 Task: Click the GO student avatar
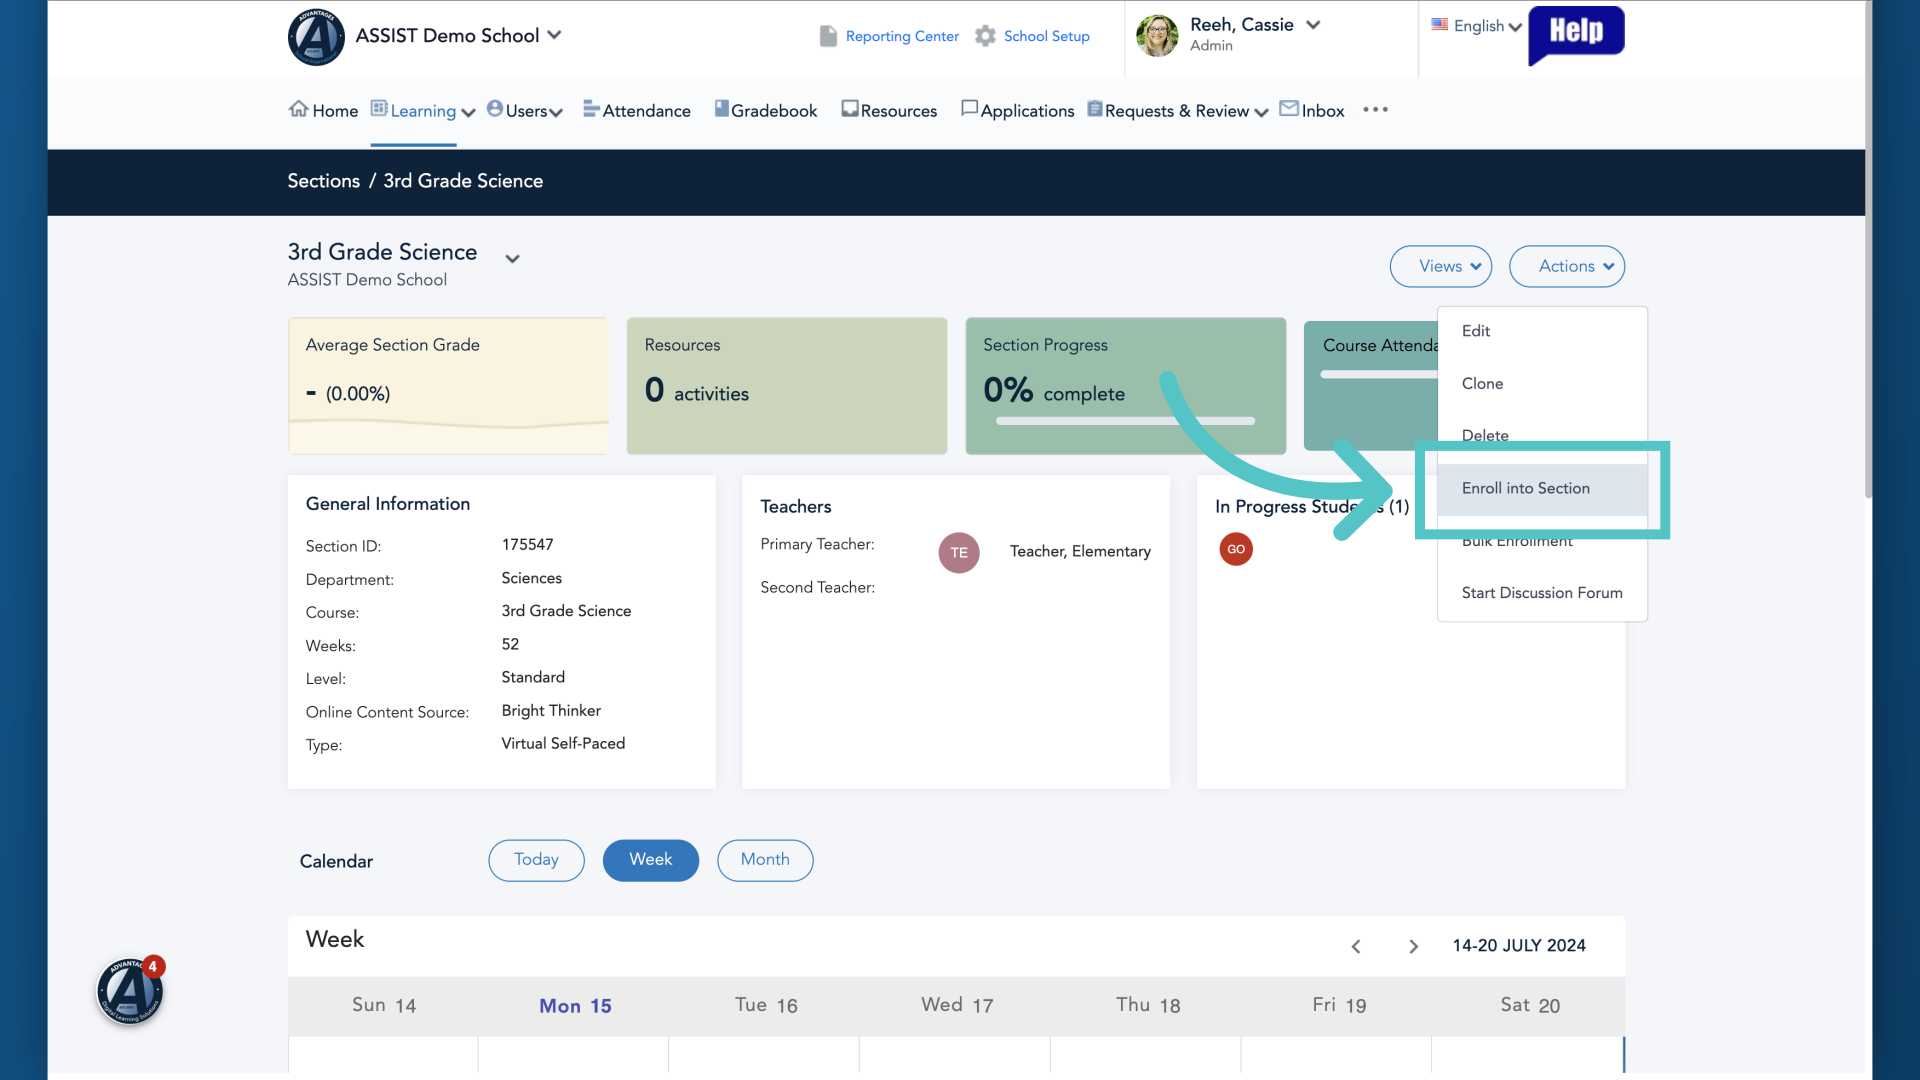tap(1236, 549)
